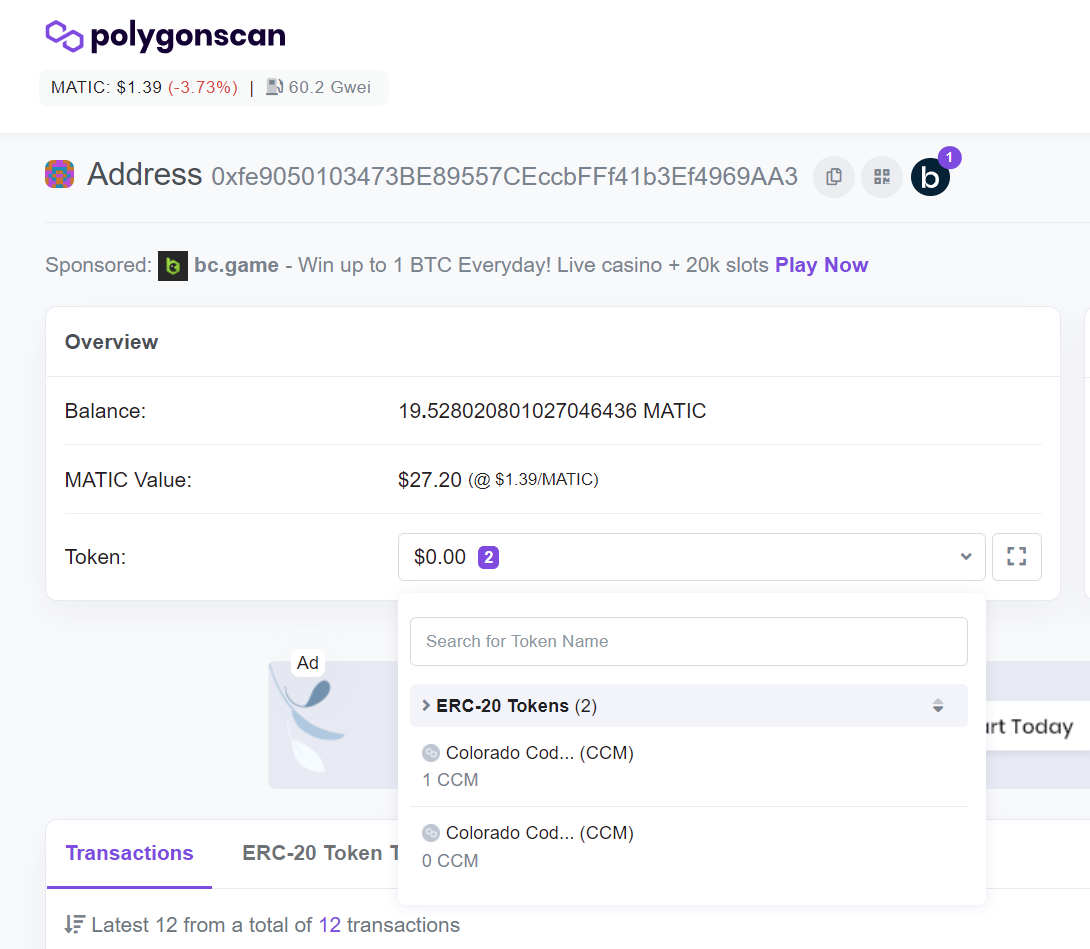Copy the address to clipboard

(x=833, y=177)
